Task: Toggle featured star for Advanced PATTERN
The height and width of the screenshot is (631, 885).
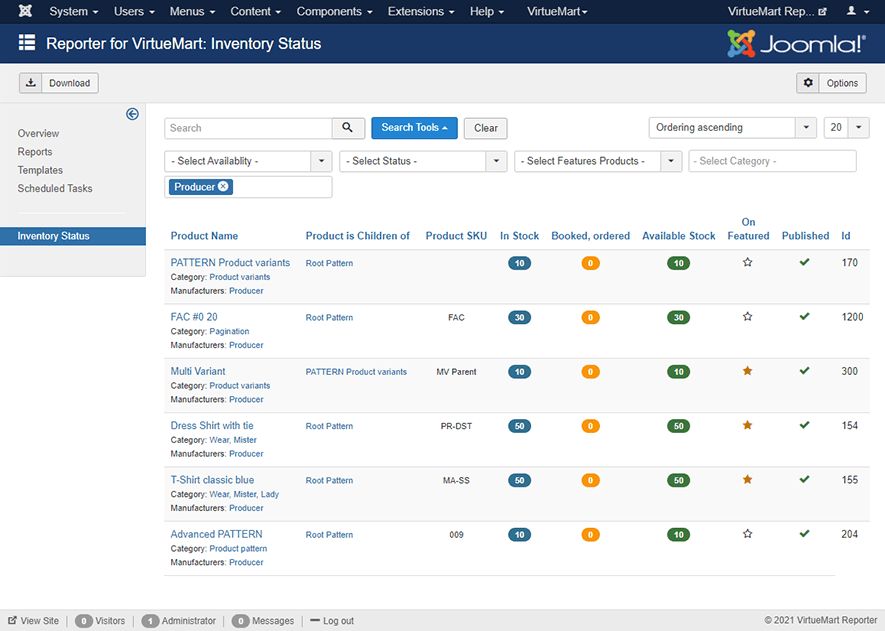Action: (747, 533)
